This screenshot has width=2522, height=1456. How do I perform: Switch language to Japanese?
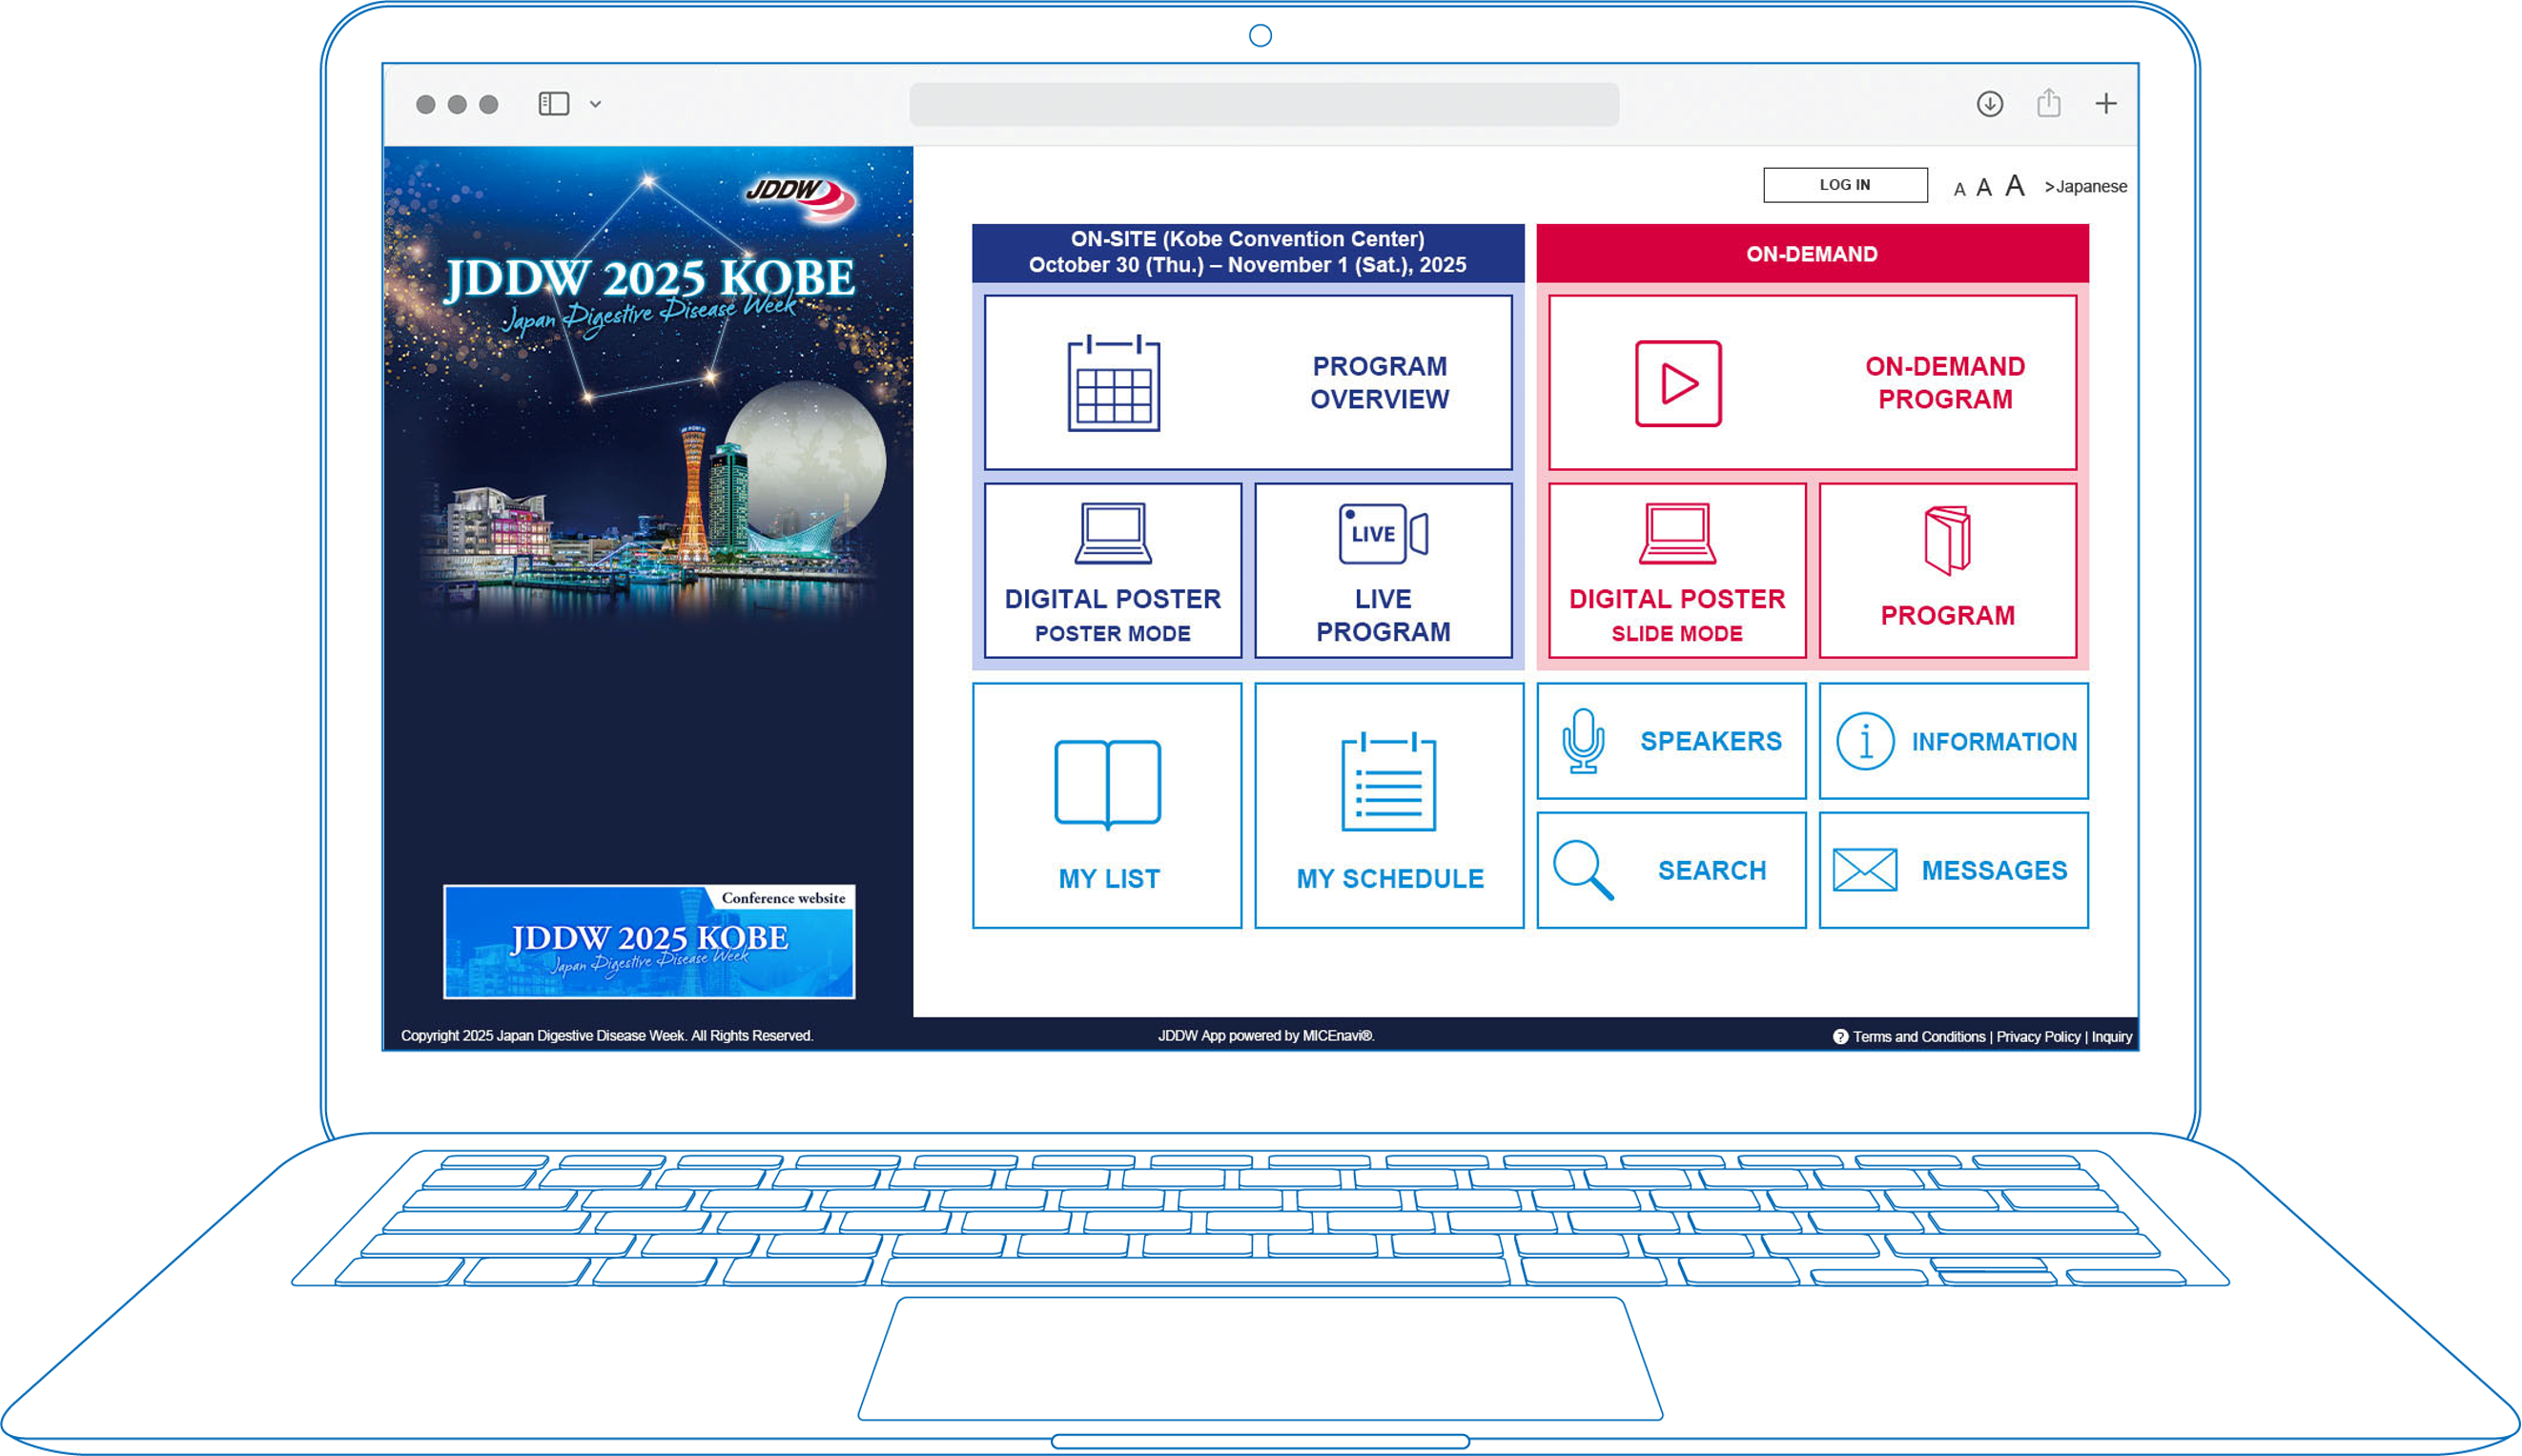tap(2085, 187)
